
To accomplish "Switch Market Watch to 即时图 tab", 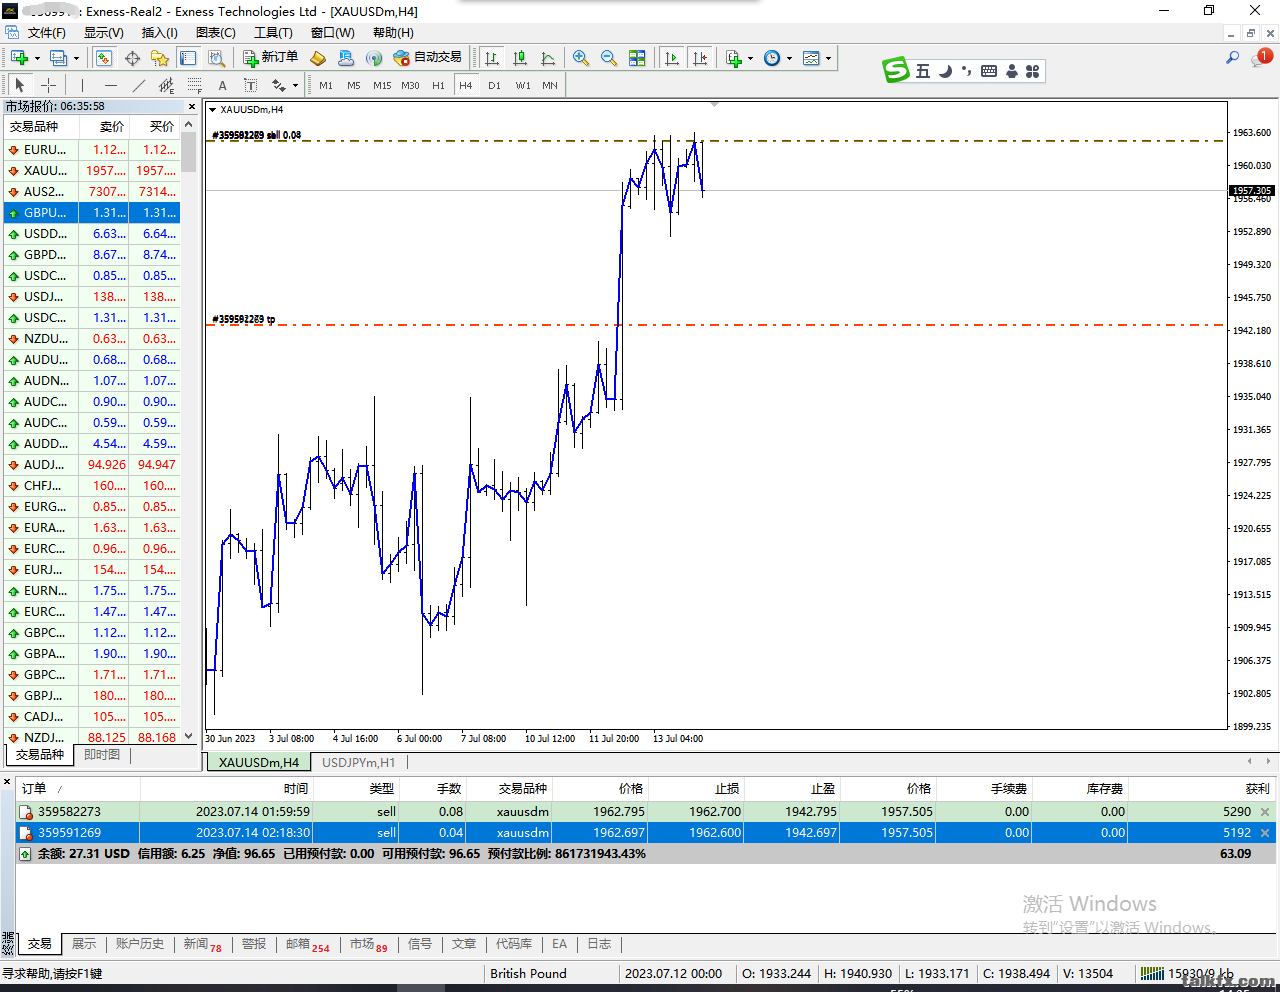I will tap(102, 755).
